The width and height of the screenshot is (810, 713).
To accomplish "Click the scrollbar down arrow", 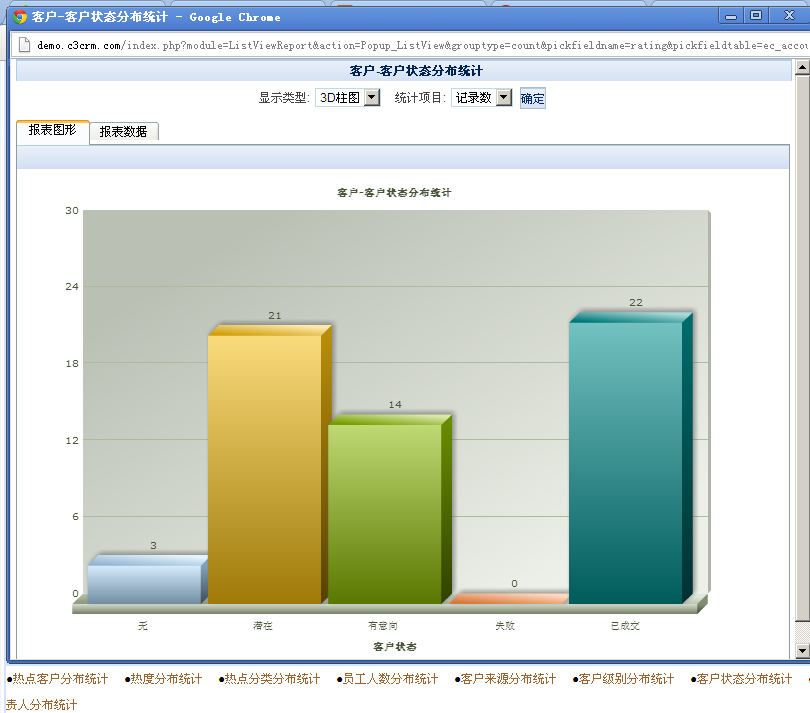I will pyautogui.click(x=801, y=651).
